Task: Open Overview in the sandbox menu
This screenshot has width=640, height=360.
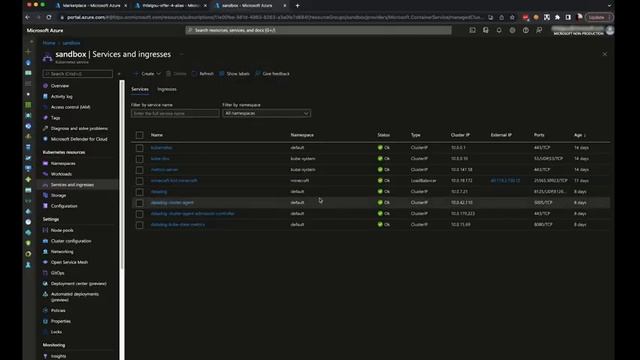Action: (60, 86)
